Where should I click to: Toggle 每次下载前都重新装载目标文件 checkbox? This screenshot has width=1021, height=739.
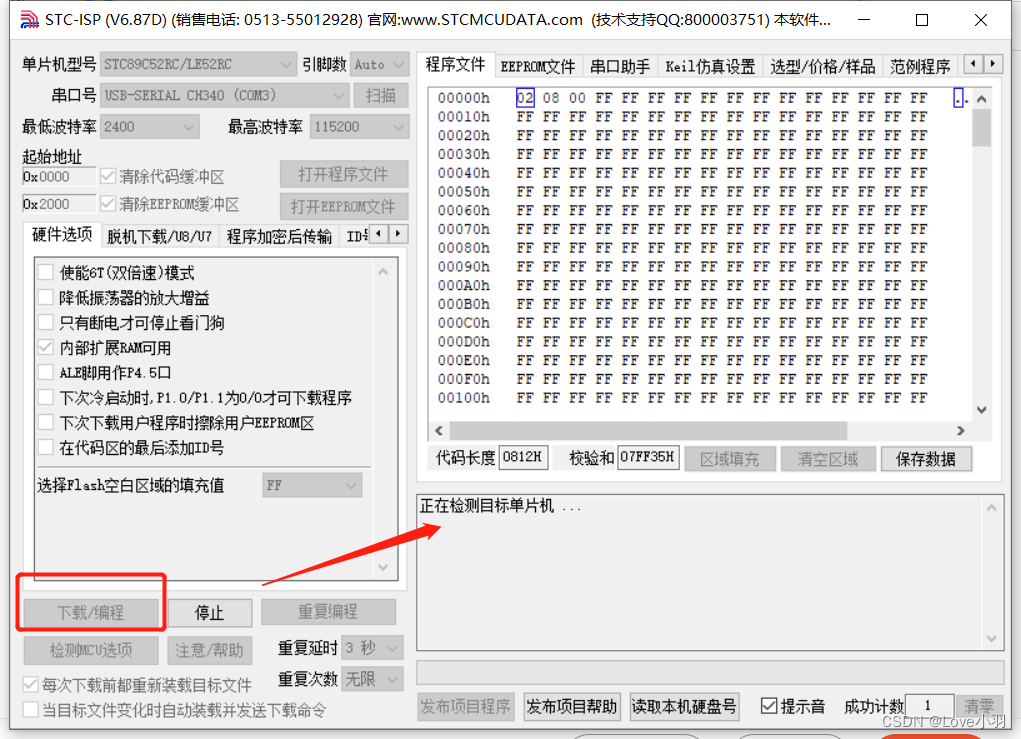(30, 684)
